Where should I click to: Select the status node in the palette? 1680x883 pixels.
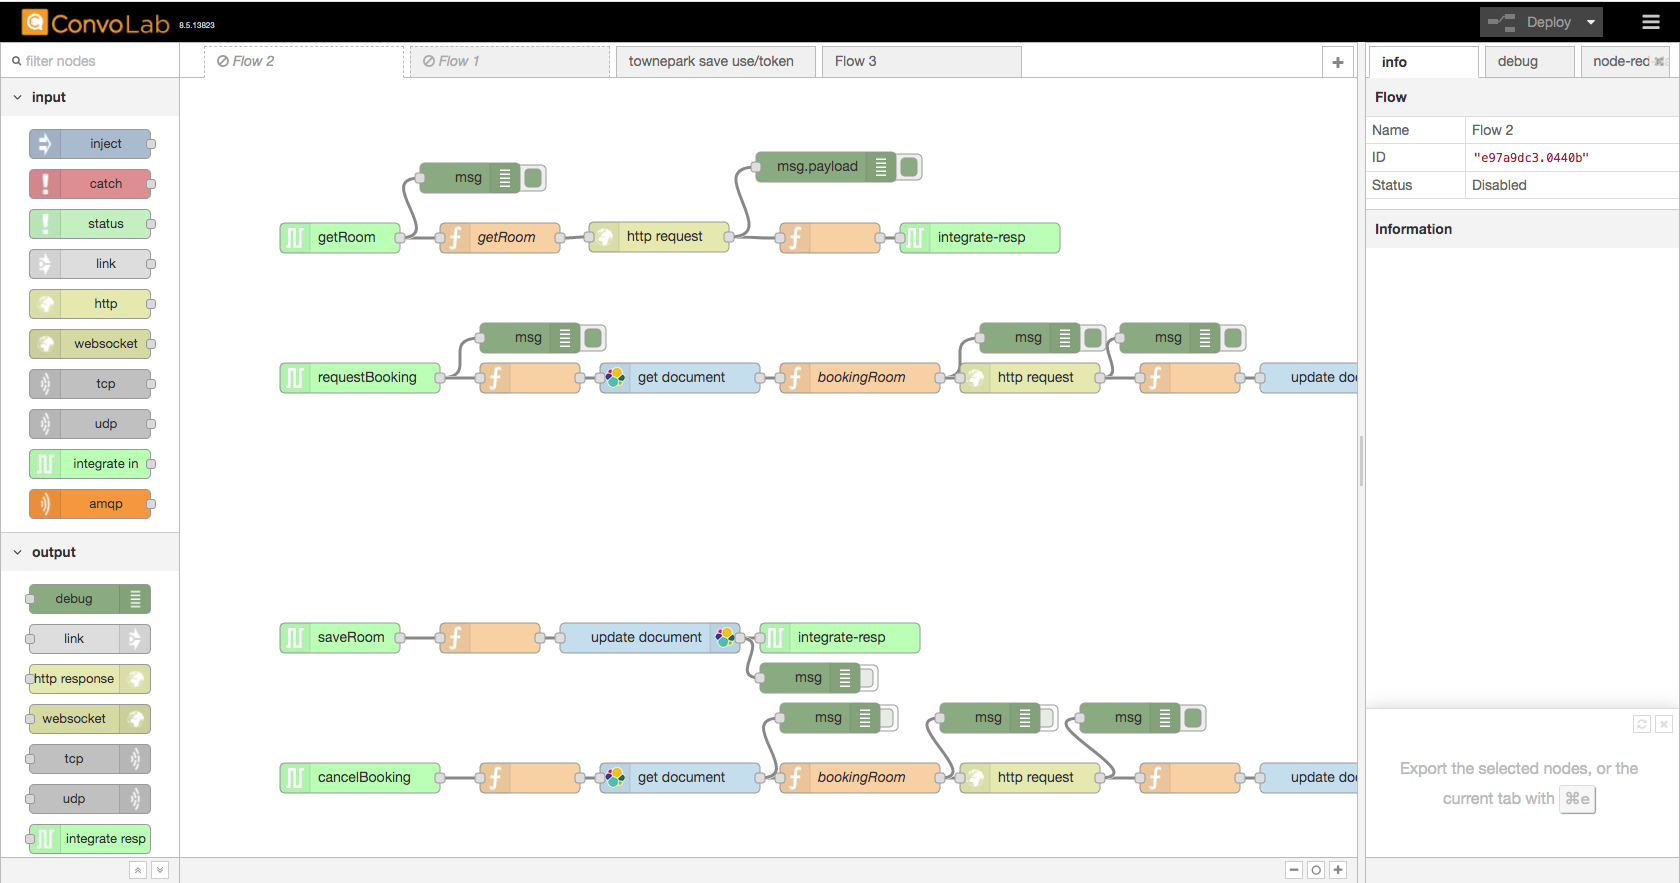tap(90, 224)
